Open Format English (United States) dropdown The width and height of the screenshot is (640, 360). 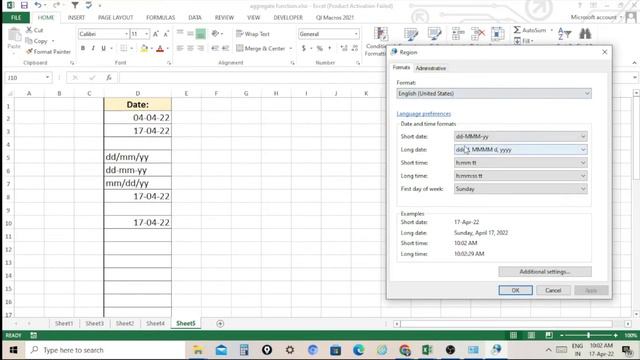click(494, 93)
